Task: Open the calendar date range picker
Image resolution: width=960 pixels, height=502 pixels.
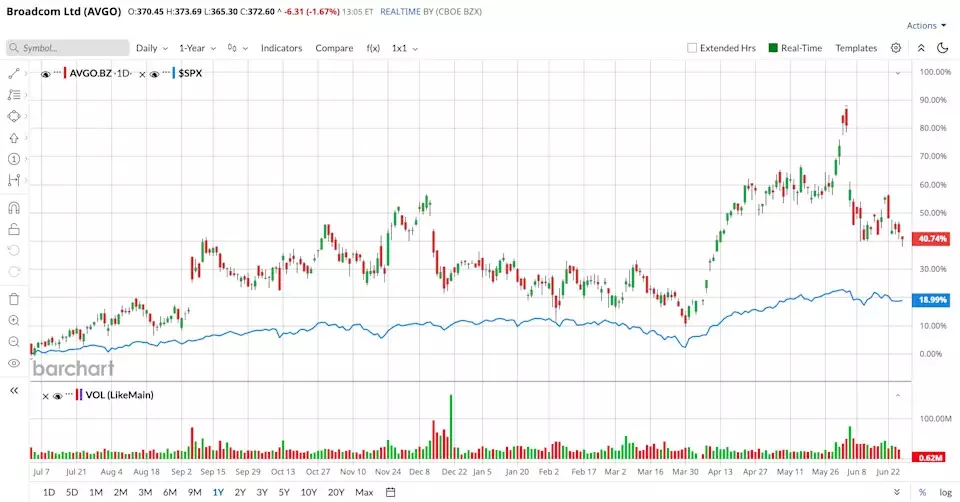Action: coord(391,492)
